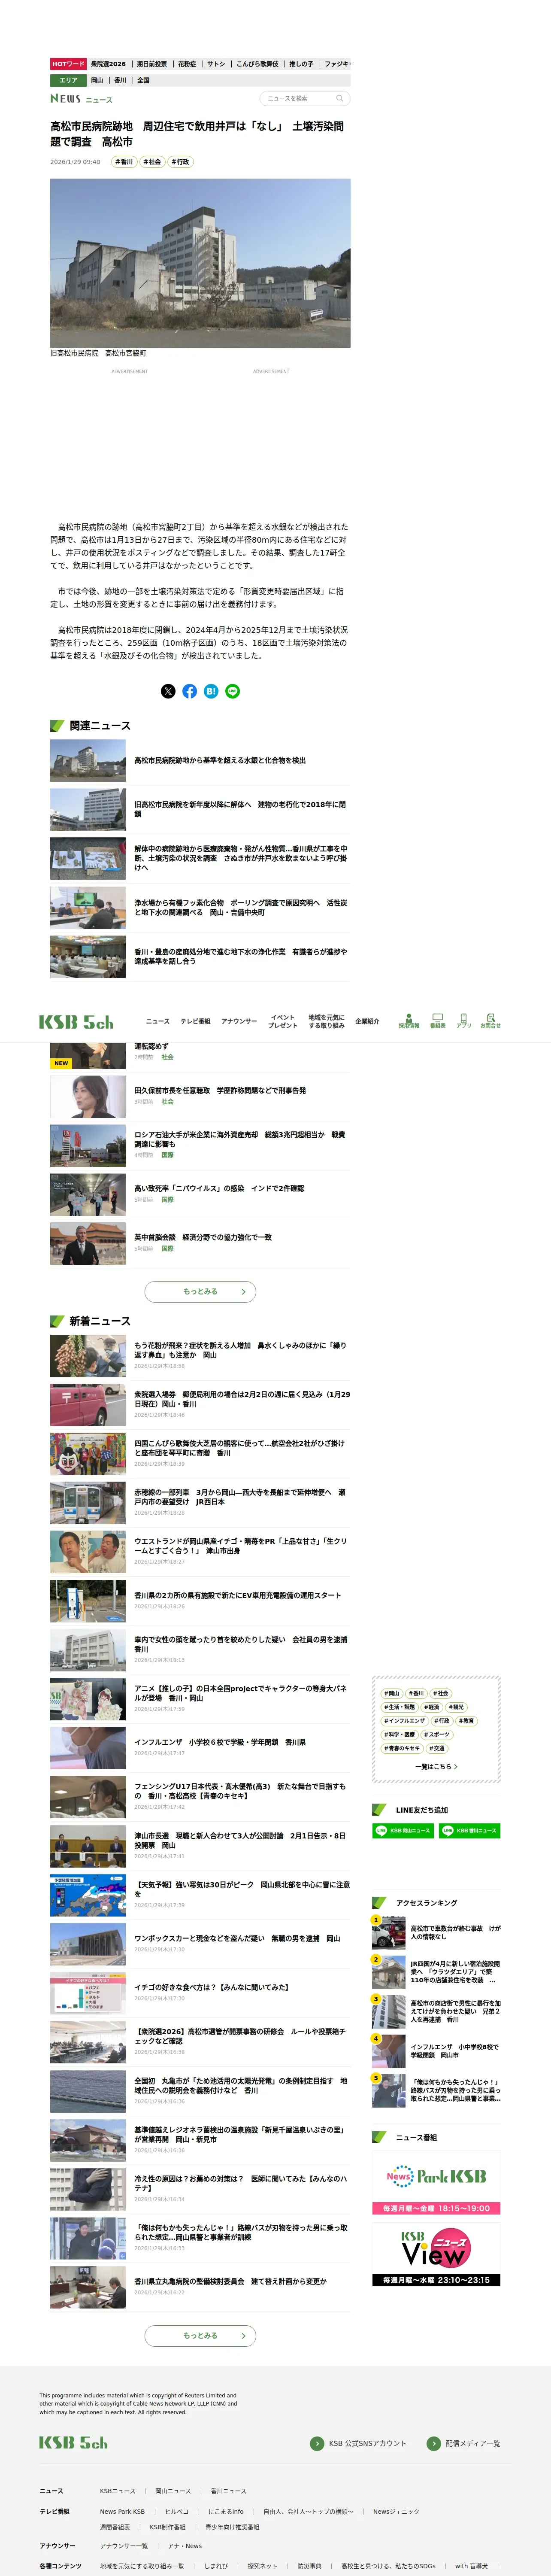This screenshot has width=551, height=2576.
Task: Choose 全国 in the エリア bar
Action: (143, 80)
